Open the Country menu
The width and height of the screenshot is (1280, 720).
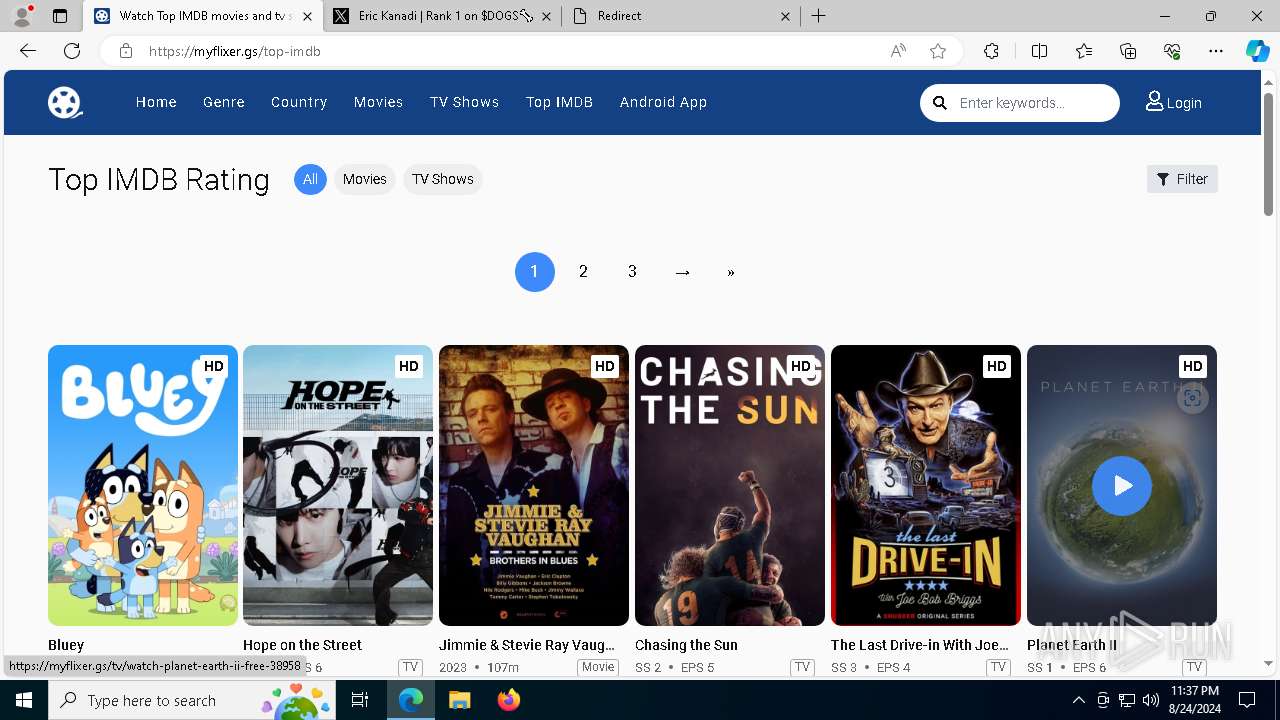[x=299, y=102]
